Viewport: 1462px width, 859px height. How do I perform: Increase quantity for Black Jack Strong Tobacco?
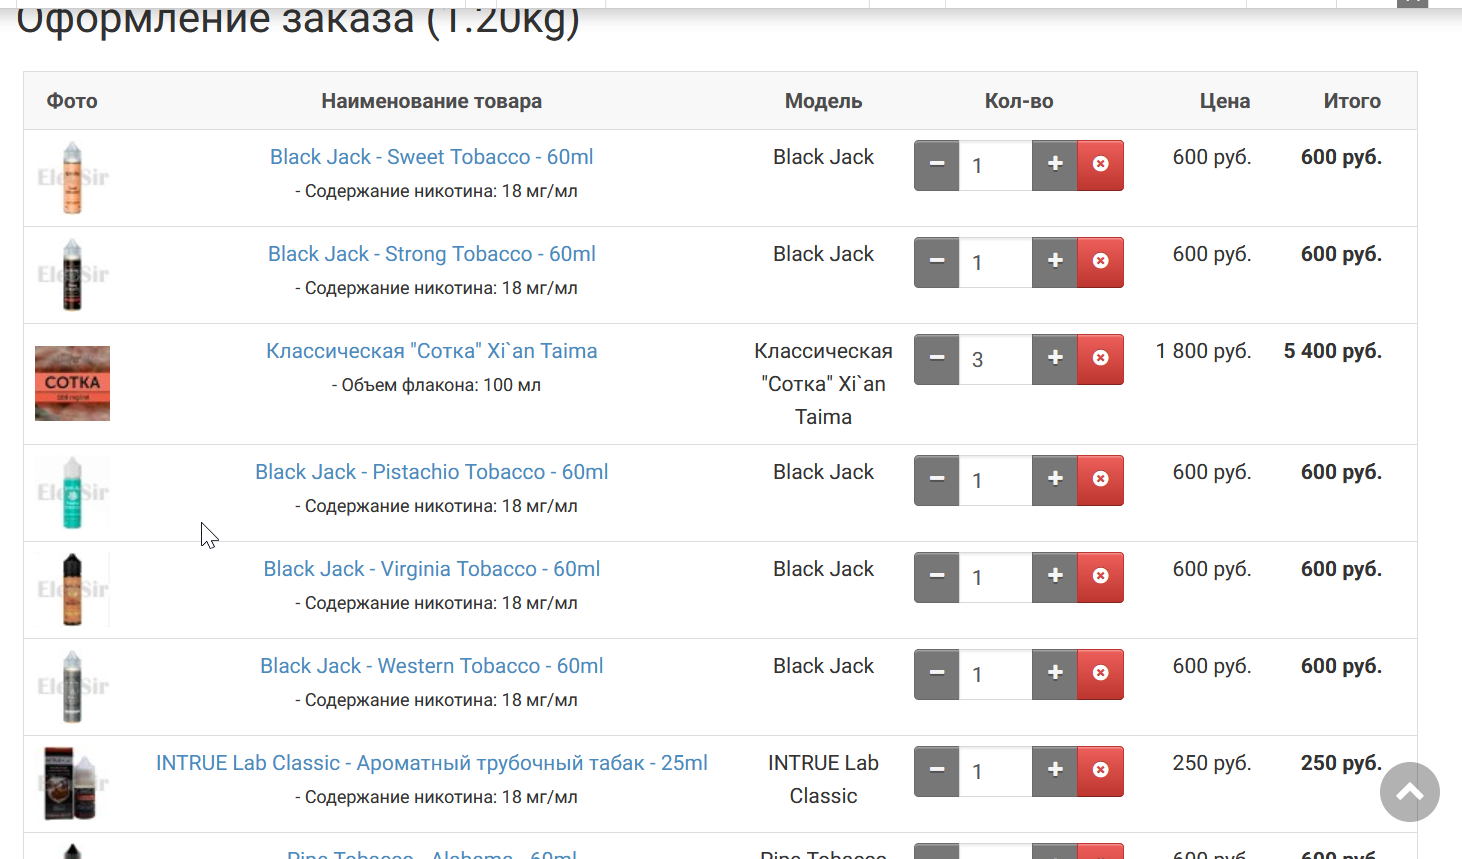point(1055,262)
